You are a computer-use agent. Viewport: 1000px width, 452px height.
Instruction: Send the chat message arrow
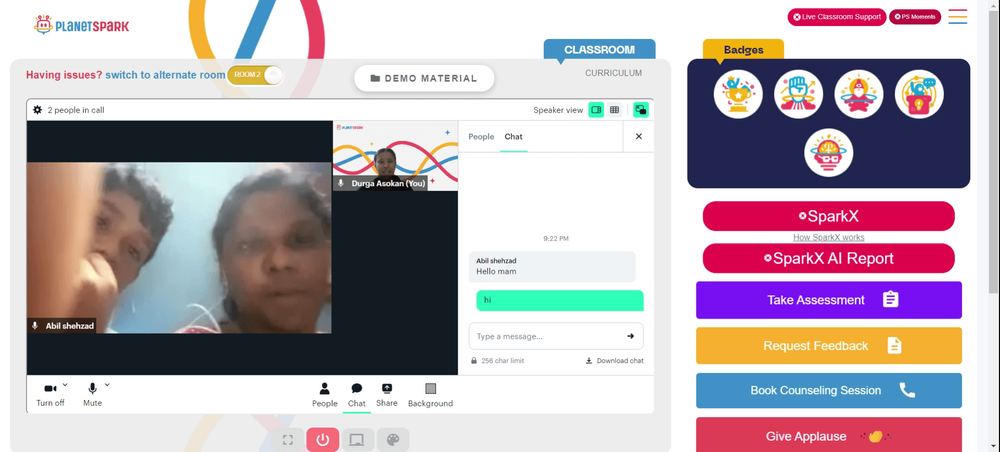pos(630,336)
